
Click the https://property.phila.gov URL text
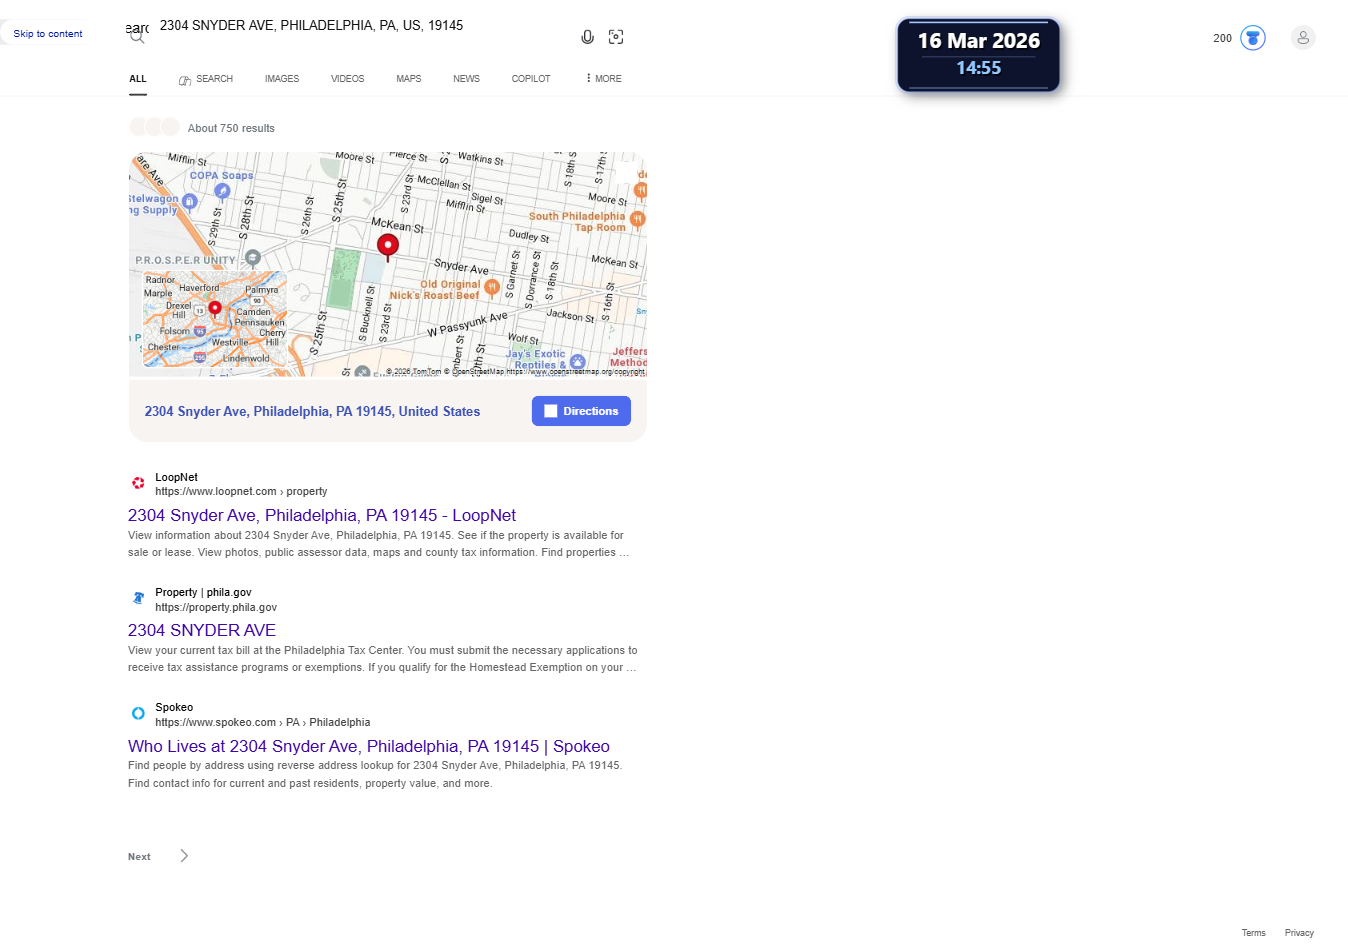coord(216,608)
